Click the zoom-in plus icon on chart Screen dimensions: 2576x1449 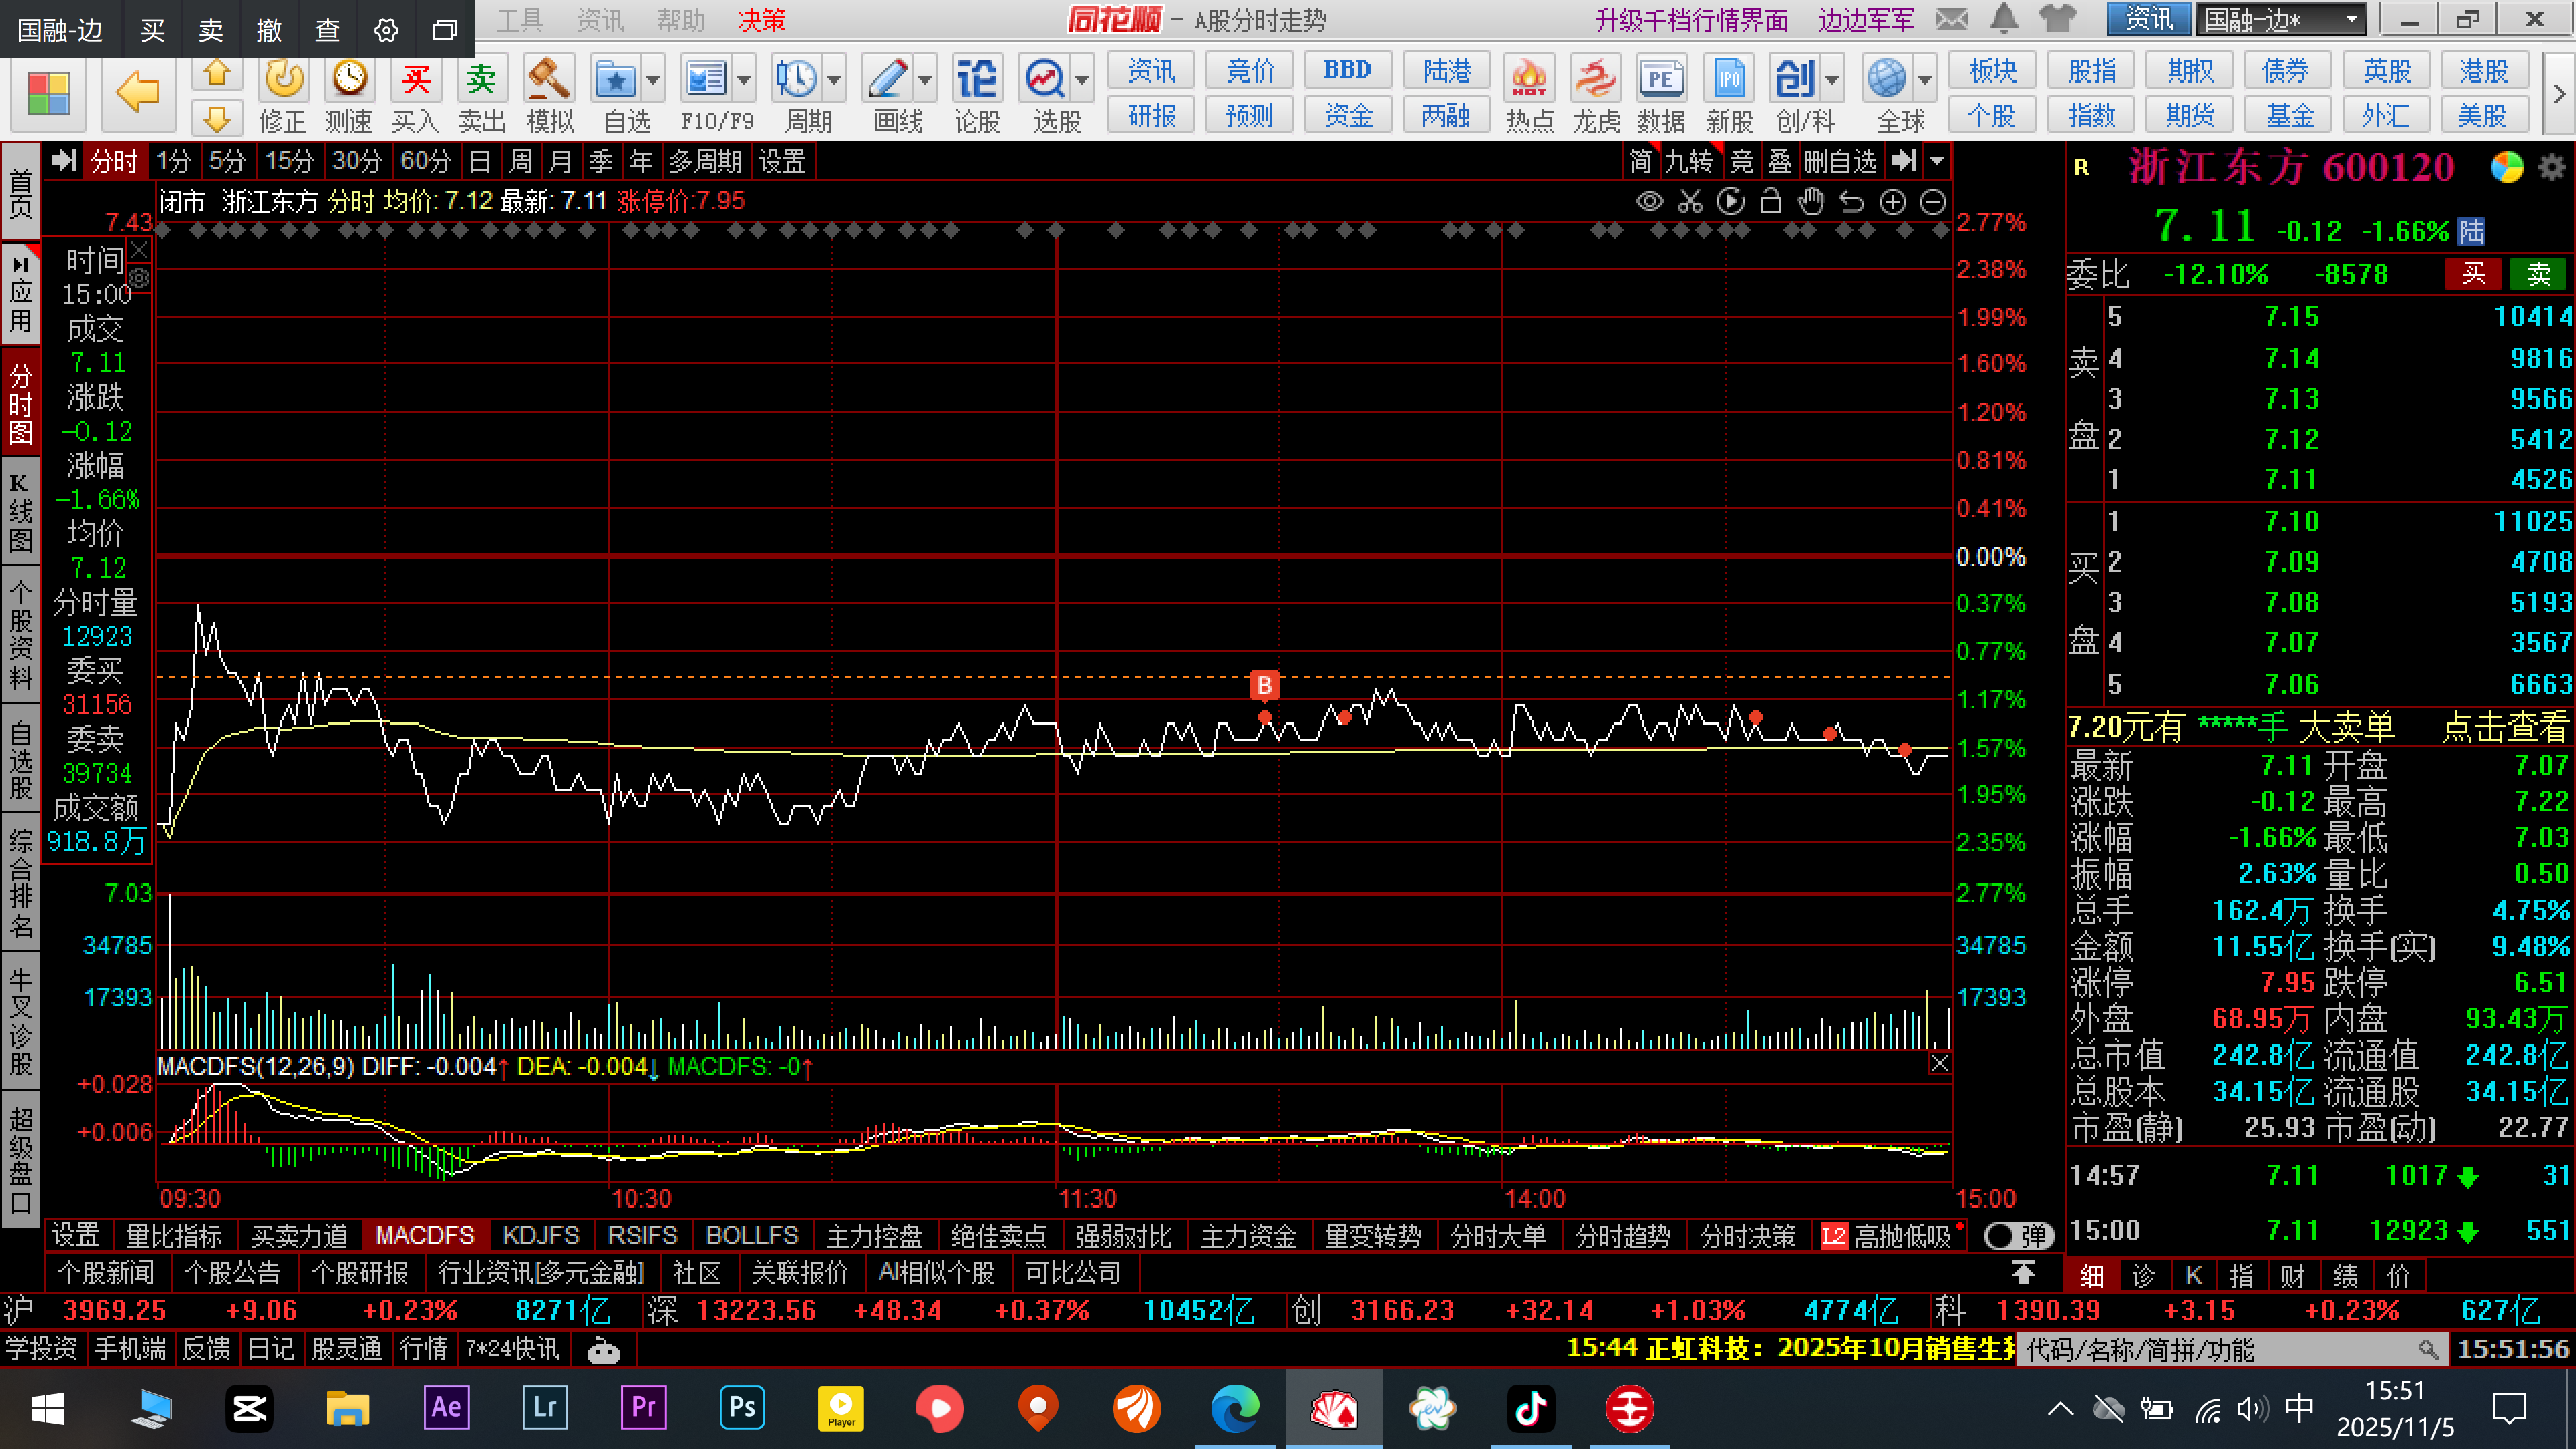[1892, 203]
